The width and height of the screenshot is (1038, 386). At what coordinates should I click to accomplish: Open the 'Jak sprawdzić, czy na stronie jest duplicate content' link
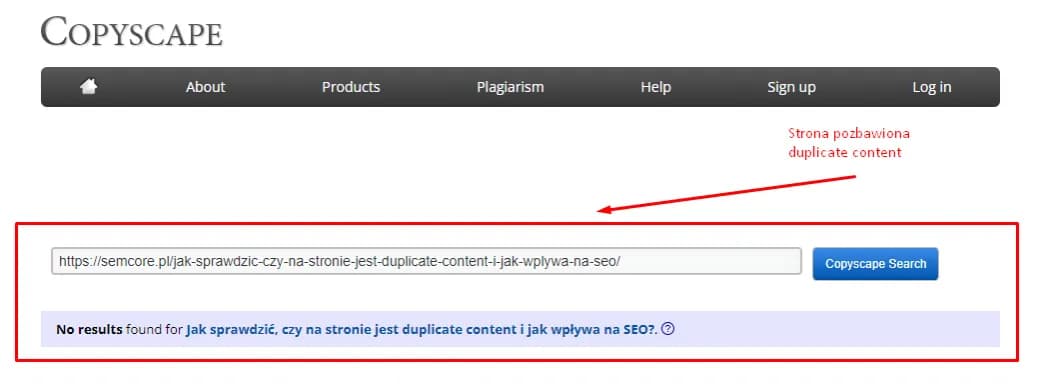pos(421,329)
